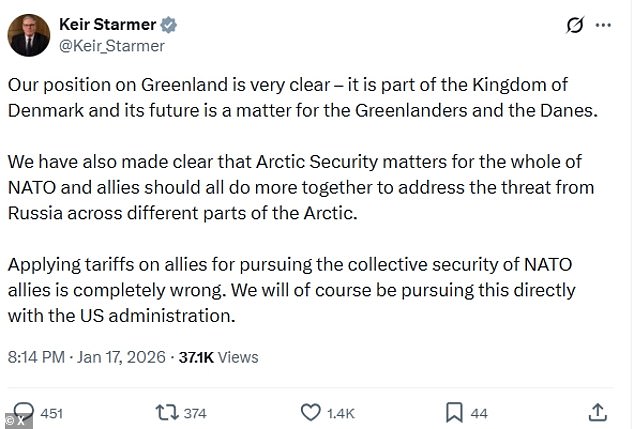Open the @Keir_Starmer handle link
The image size is (634, 429).
pos(112,45)
